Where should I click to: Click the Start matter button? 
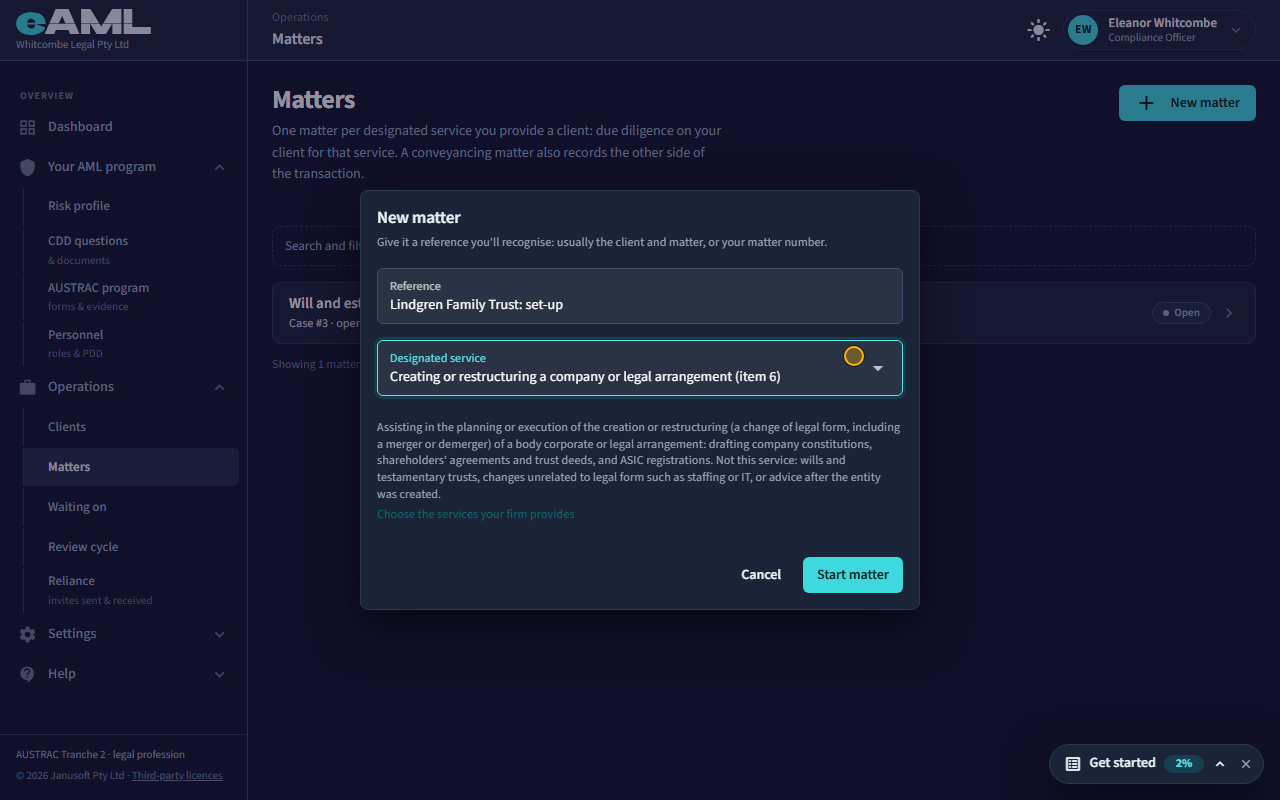(853, 575)
